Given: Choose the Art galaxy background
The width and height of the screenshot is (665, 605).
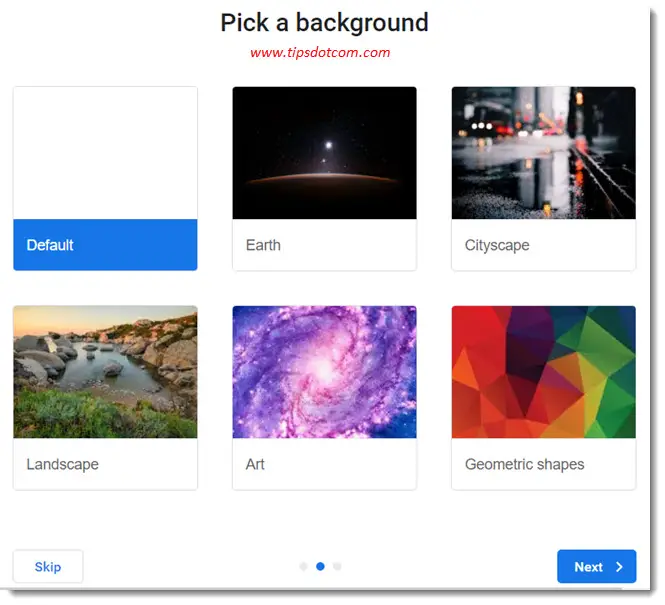Looking at the screenshot, I should 324,372.
